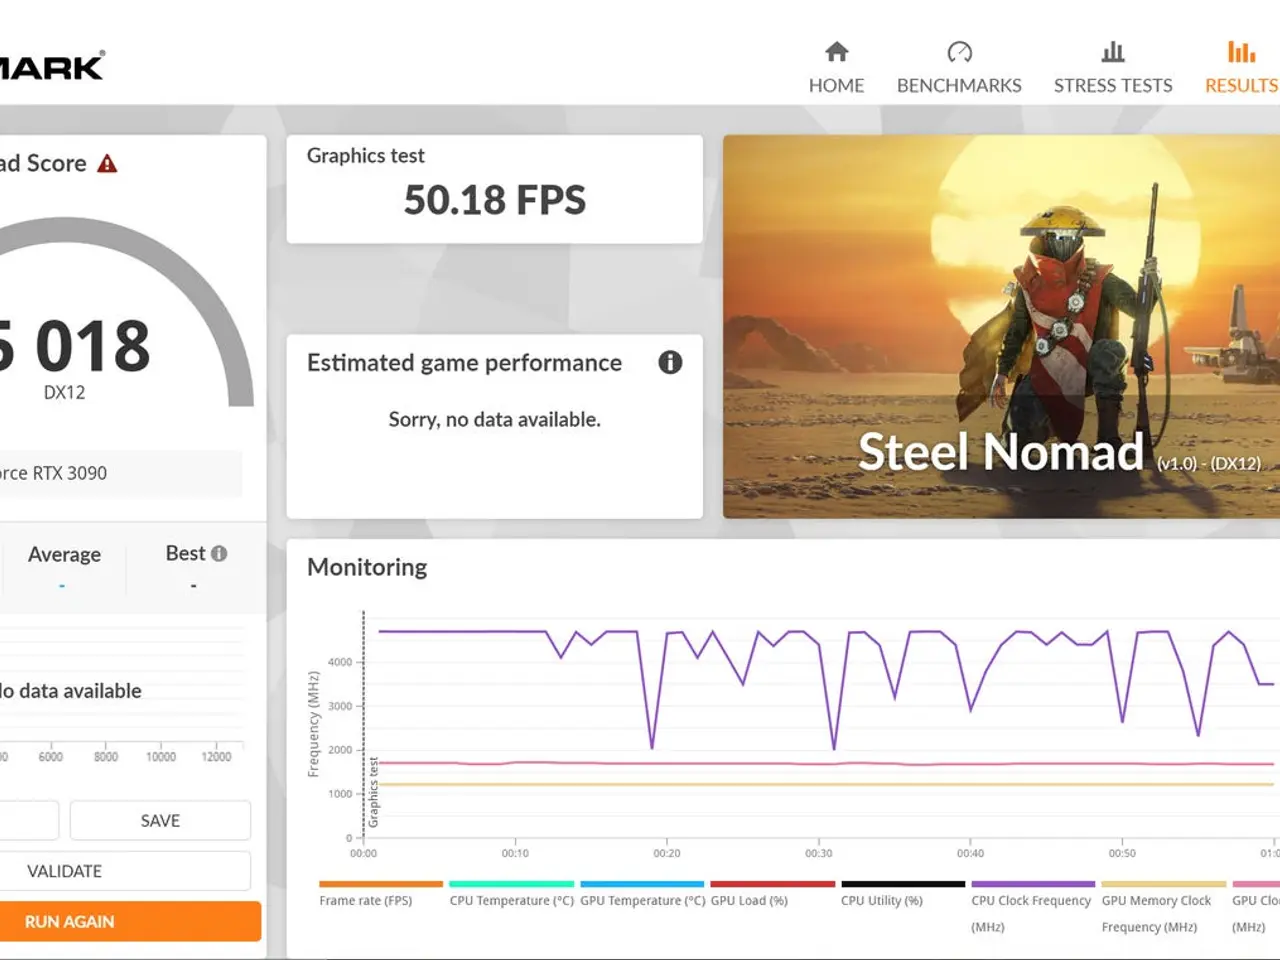The image size is (1280, 960).
Task: Click the Best column label
Action: (x=185, y=553)
